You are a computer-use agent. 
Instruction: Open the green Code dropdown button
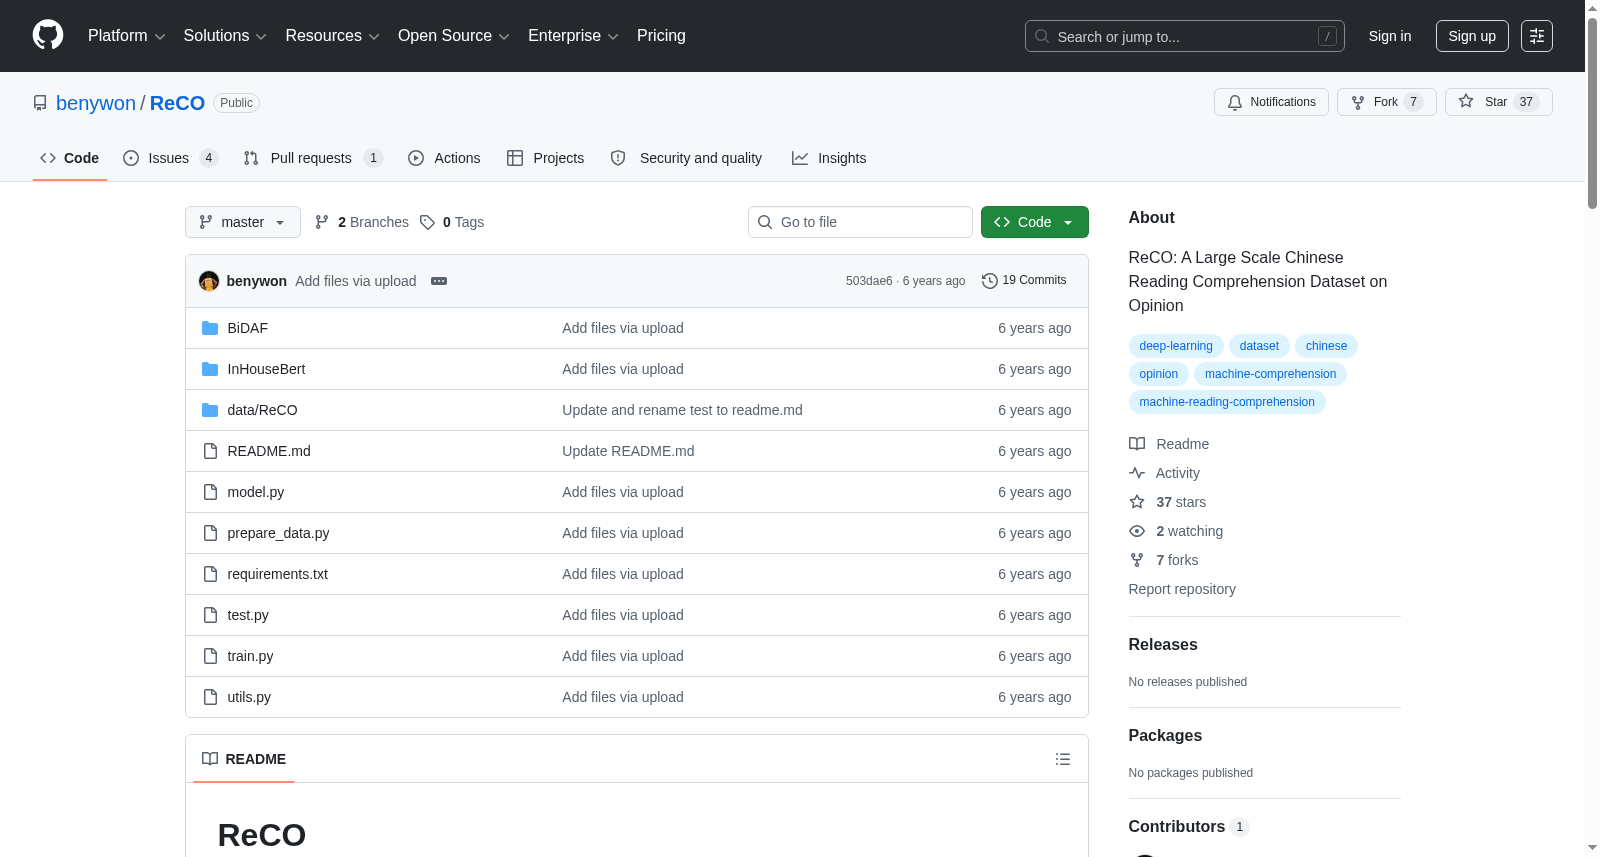click(1035, 222)
